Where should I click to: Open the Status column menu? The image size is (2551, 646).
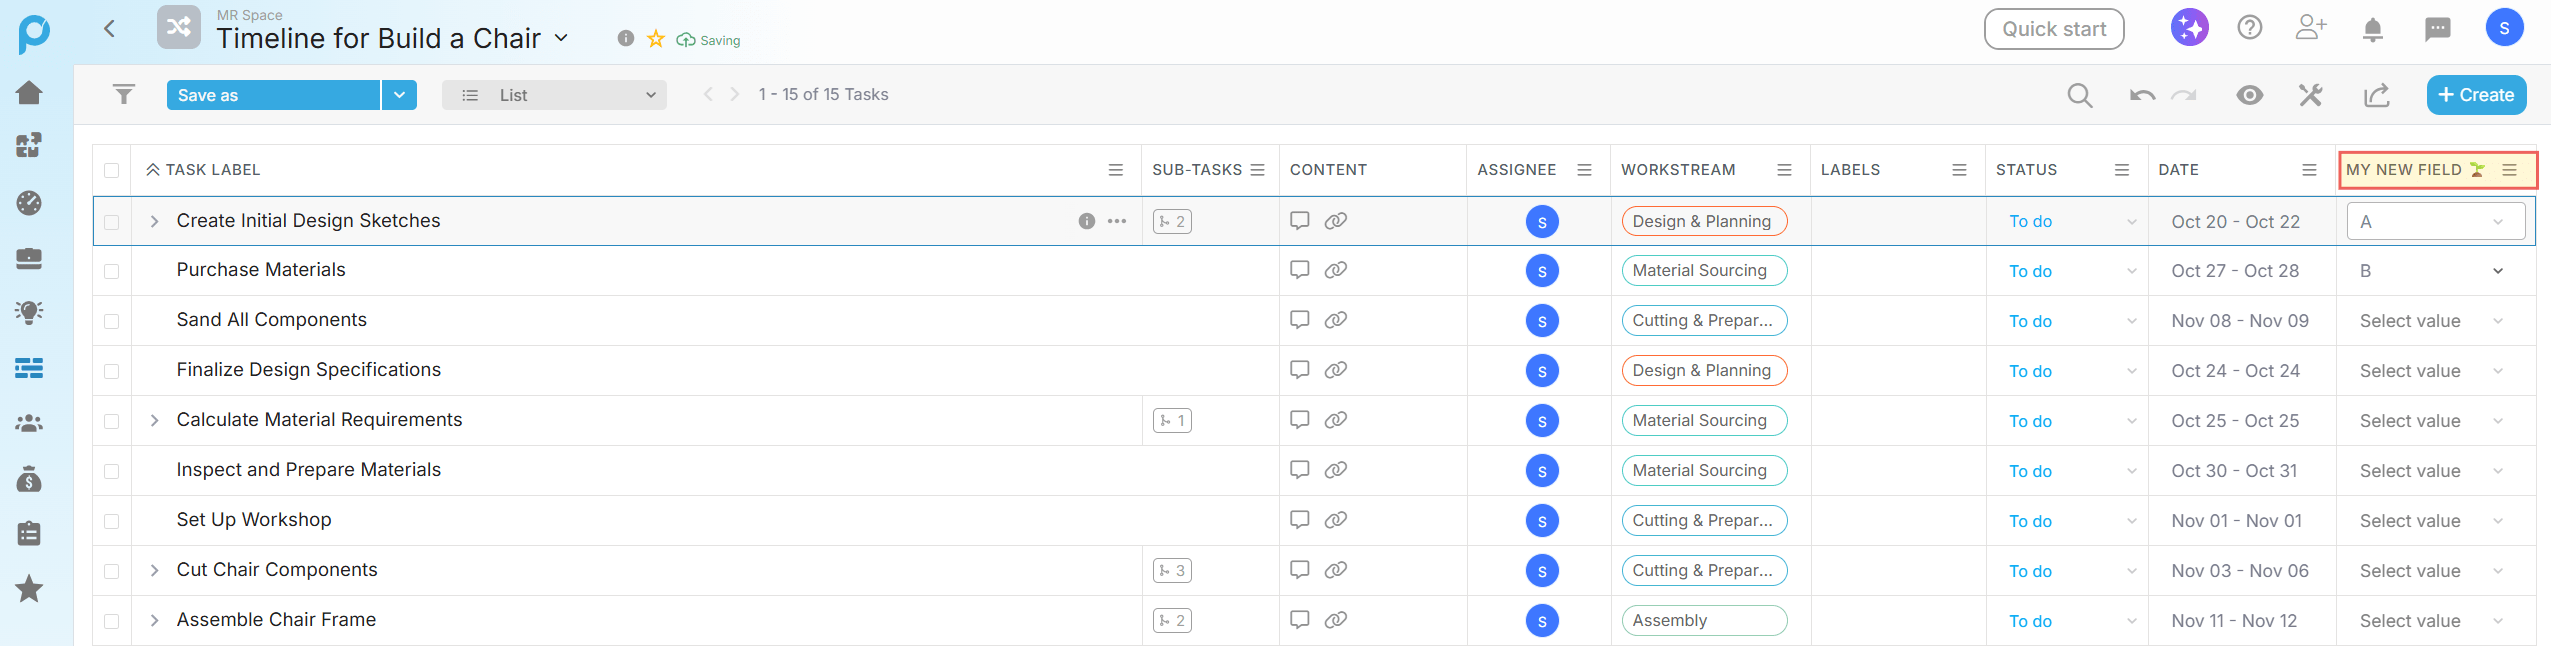point(2121,170)
